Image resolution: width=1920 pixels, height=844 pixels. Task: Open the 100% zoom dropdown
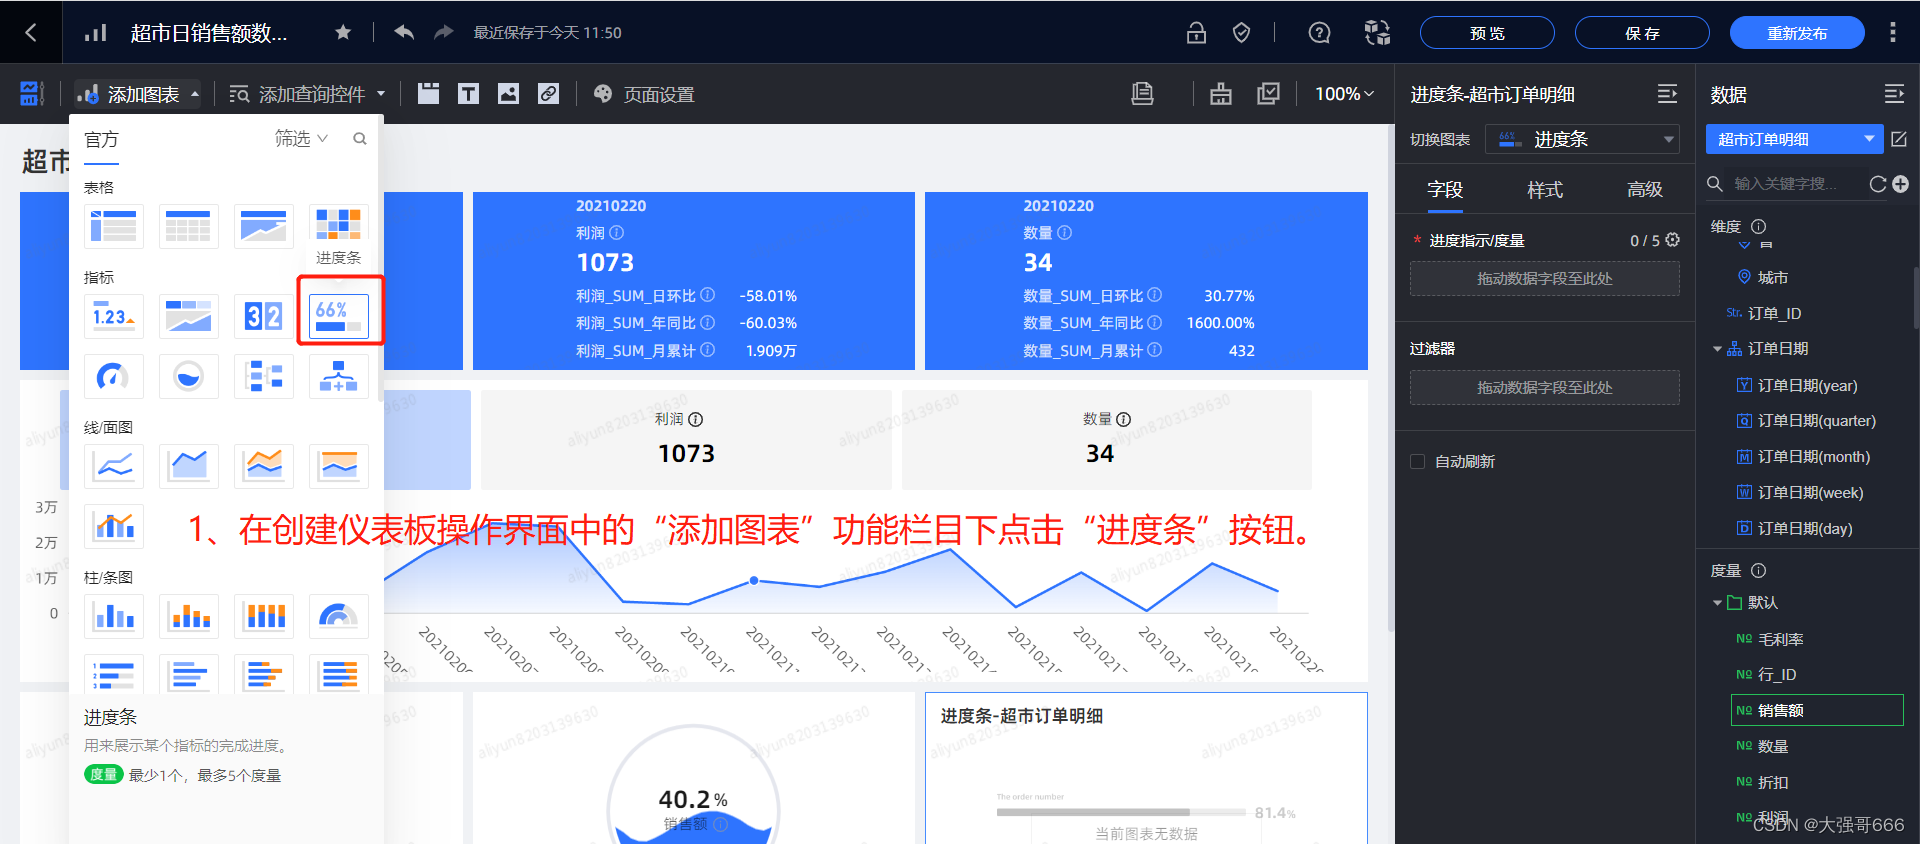tap(1344, 94)
